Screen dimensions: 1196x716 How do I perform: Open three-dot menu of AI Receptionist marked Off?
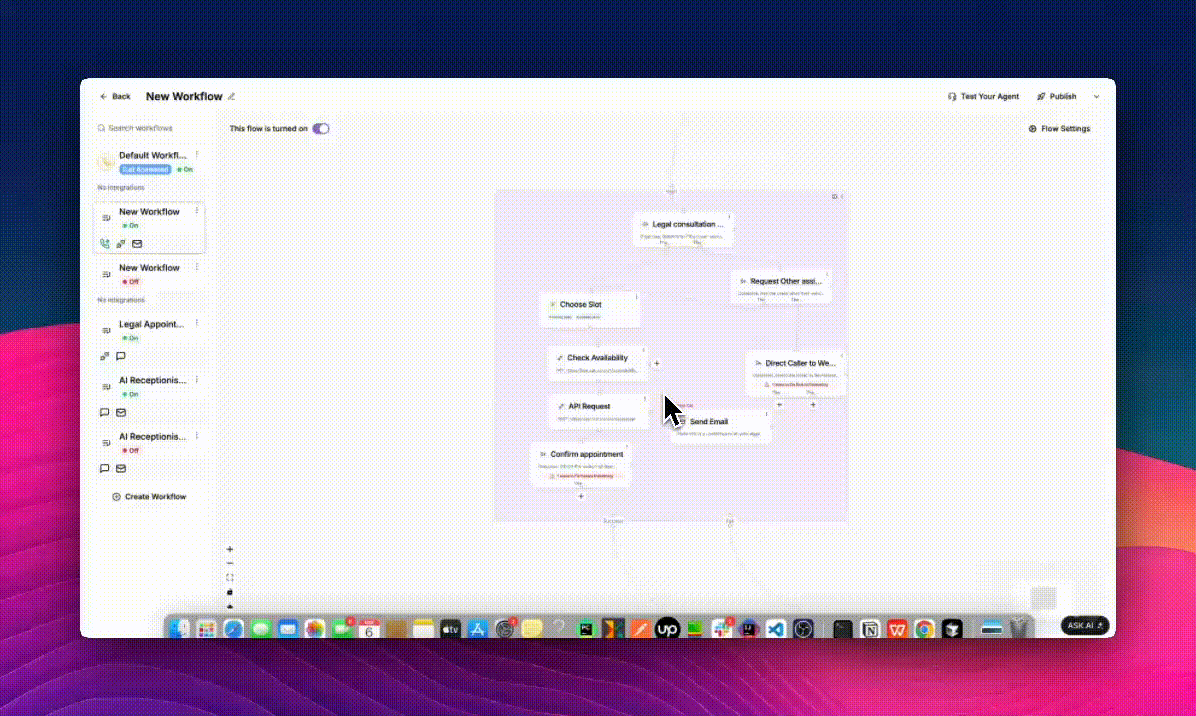pyautogui.click(x=197, y=436)
